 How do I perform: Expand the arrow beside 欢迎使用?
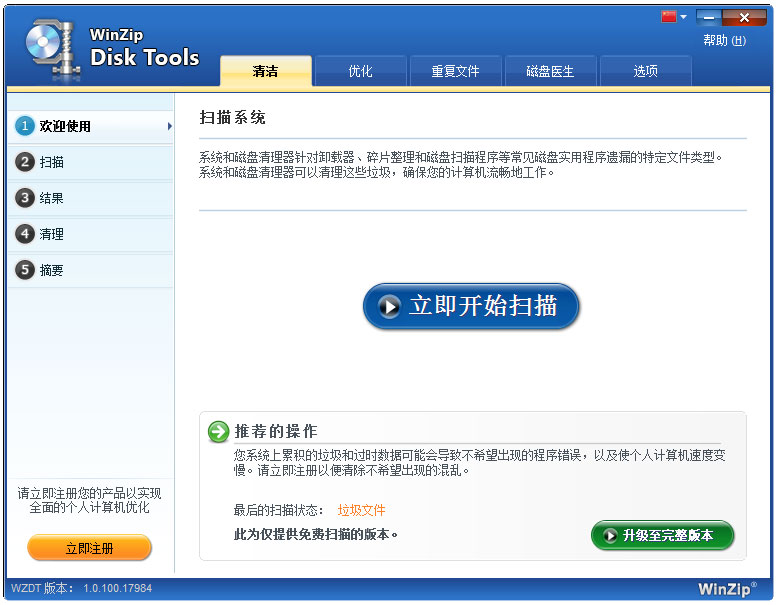point(170,126)
